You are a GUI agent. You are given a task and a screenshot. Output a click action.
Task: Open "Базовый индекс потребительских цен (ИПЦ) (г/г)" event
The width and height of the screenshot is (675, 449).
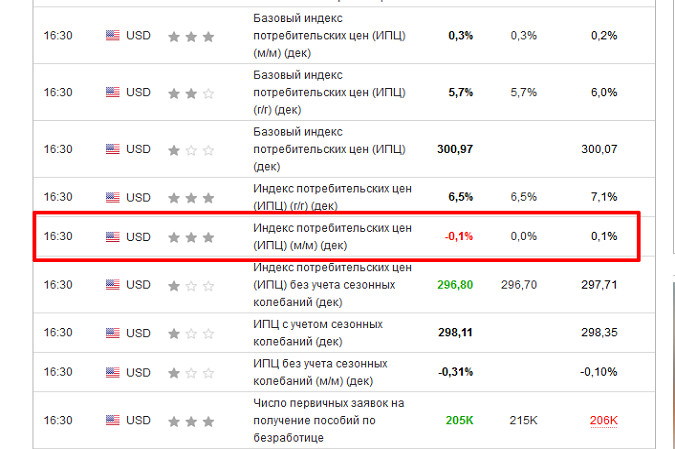329,93
